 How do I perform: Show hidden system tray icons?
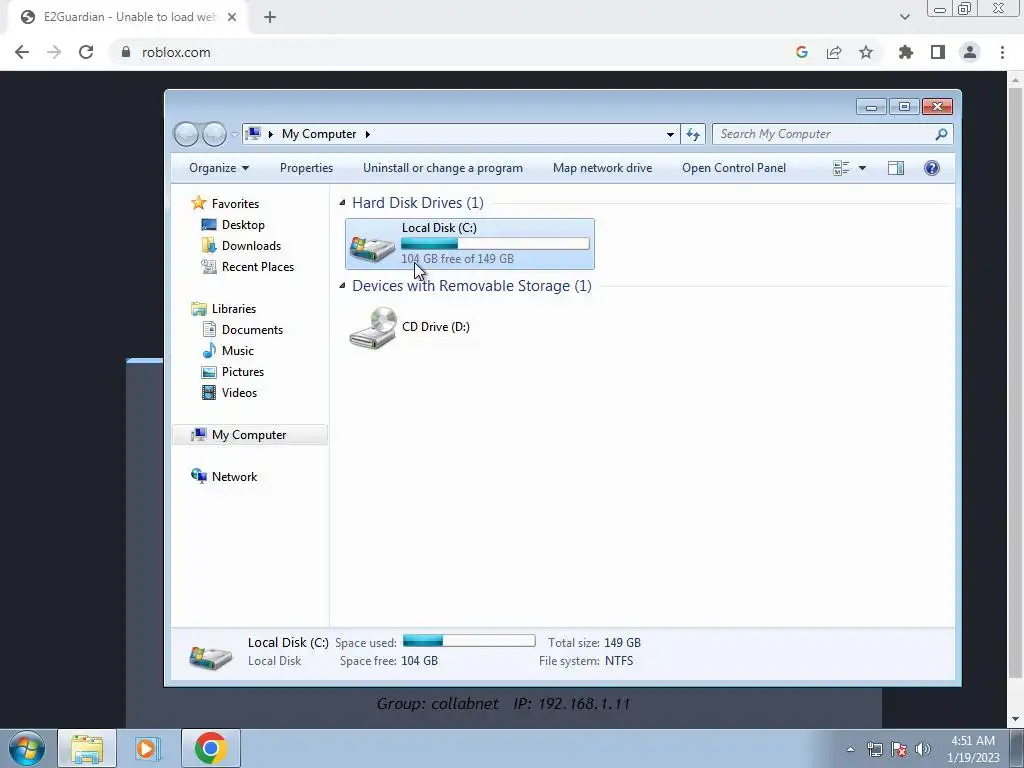tap(850, 749)
